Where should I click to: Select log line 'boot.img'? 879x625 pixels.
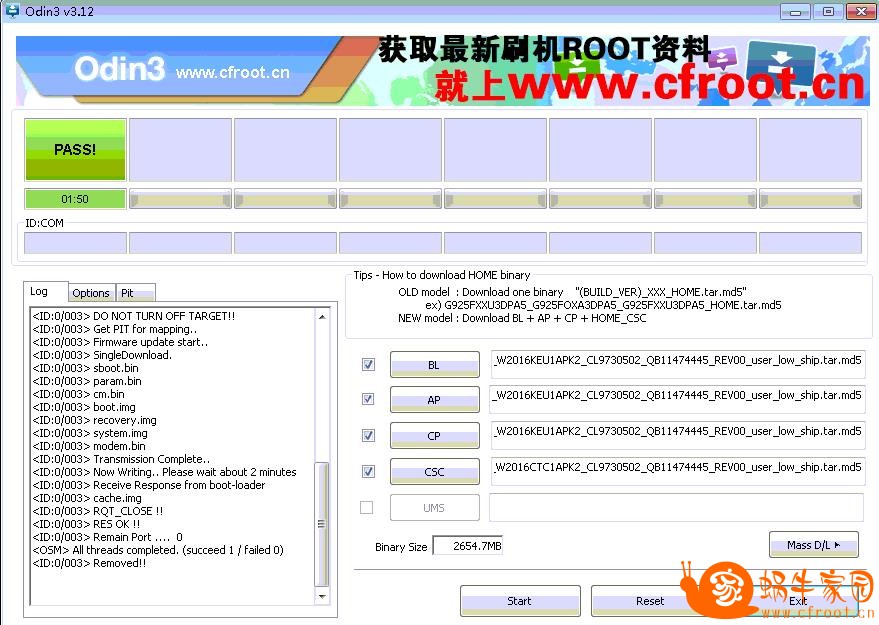84,407
